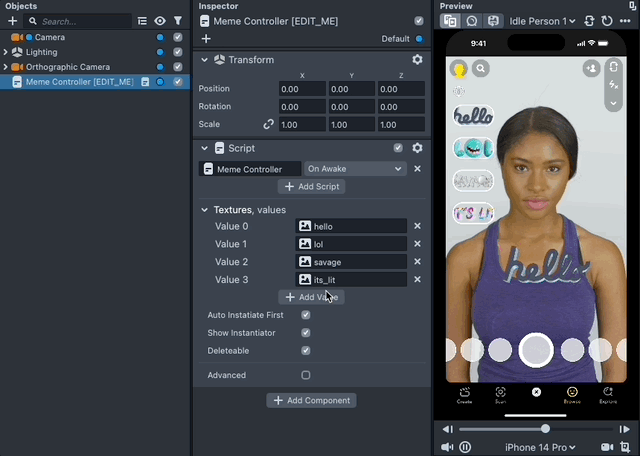Viewport: 640px width, 456px height.
Task: Open preview more options ellipsis
Action: (x=625, y=21)
